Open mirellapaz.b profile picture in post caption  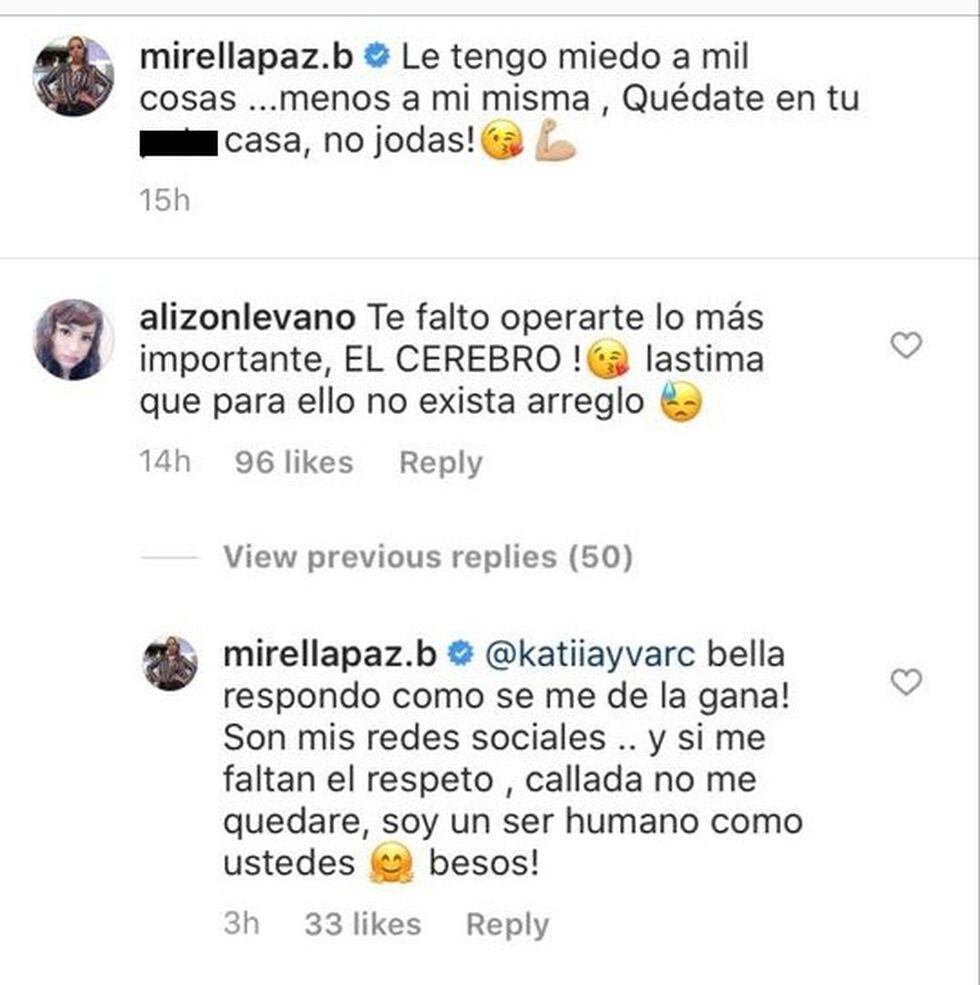[x=73, y=76]
